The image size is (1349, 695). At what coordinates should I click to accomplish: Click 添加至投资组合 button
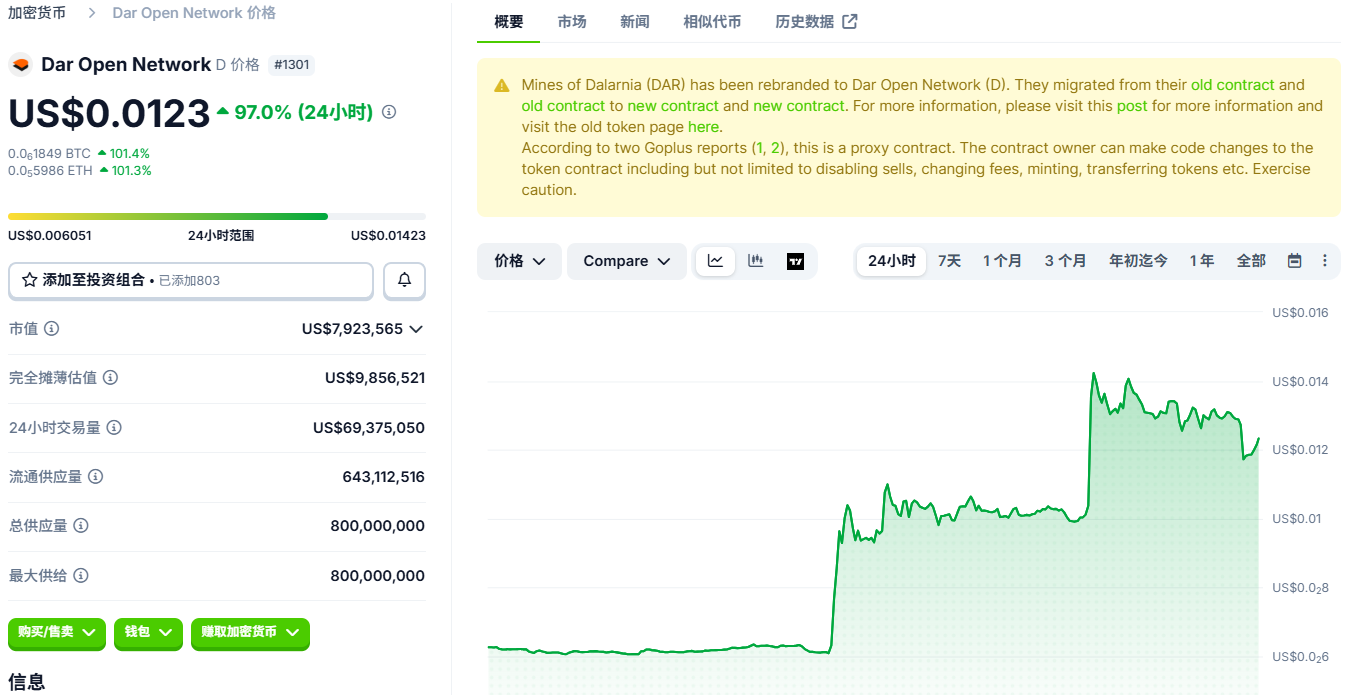190,281
